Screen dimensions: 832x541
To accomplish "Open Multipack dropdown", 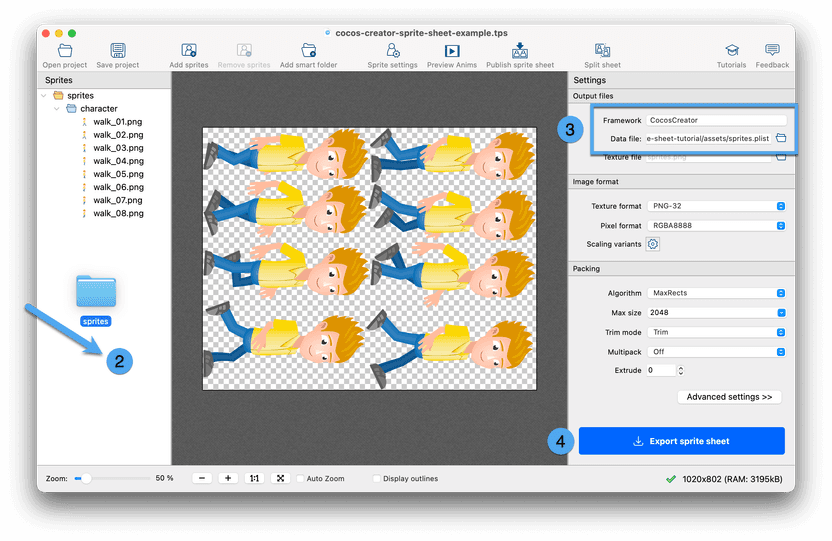I will click(716, 352).
